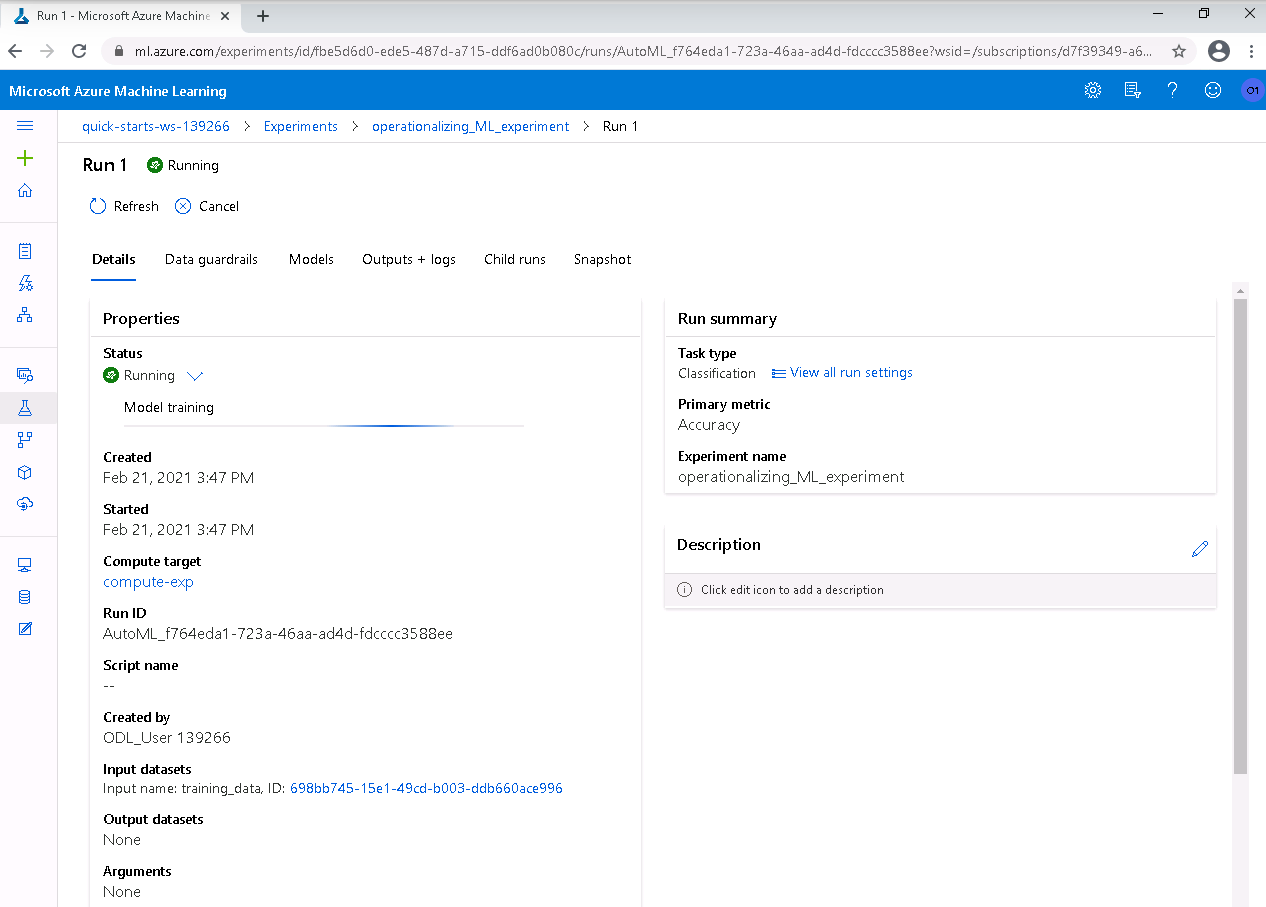Open the directory and subscription icon
The width and height of the screenshot is (1266, 907).
click(x=1133, y=90)
